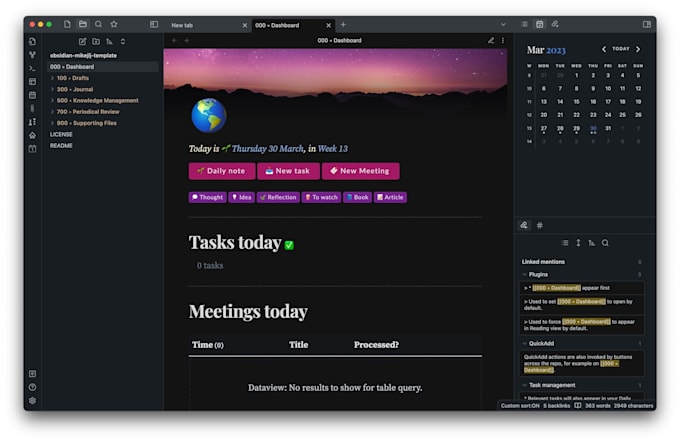Collapse the Task management backlinks group
Screen dimensions: 680x442
click(524, 385)
